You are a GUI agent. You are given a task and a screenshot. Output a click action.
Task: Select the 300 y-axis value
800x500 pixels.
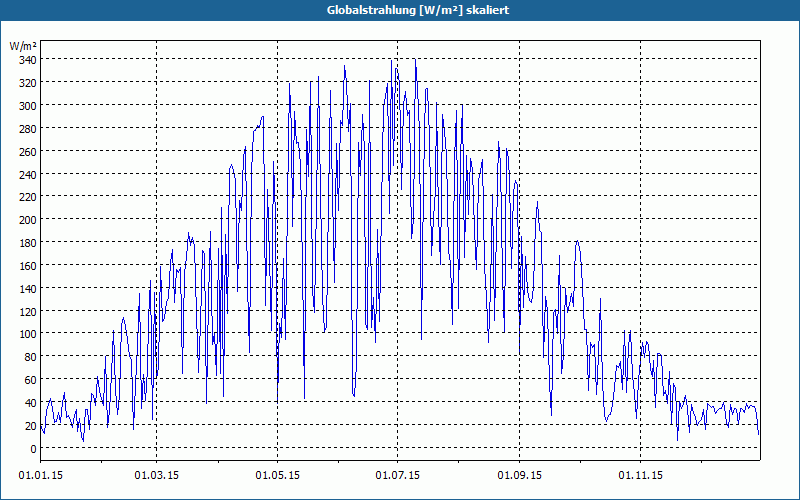(28, 106)
